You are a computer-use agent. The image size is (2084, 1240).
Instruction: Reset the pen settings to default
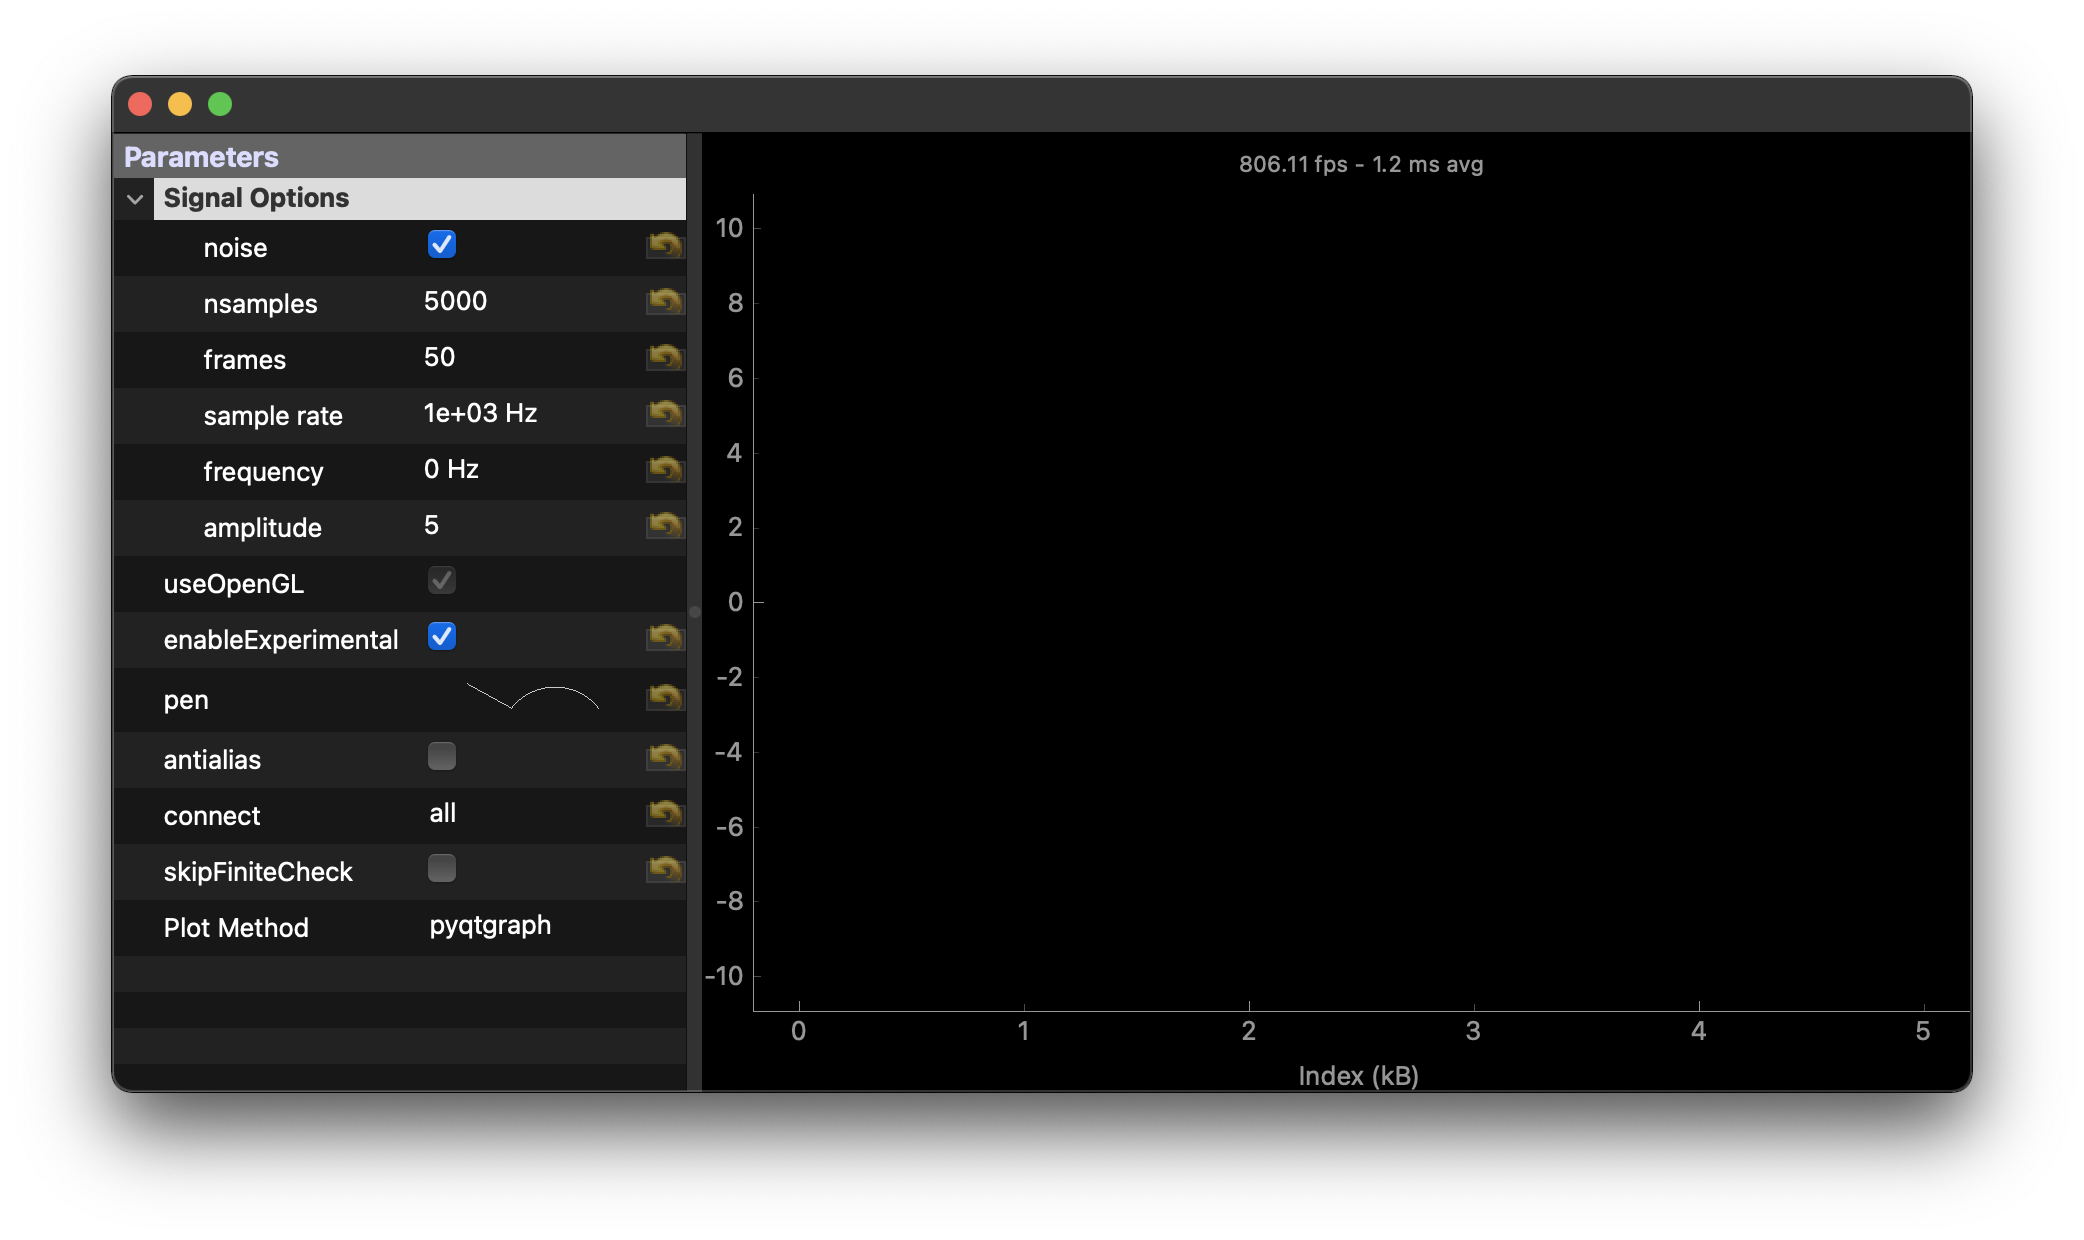[665, 698]
